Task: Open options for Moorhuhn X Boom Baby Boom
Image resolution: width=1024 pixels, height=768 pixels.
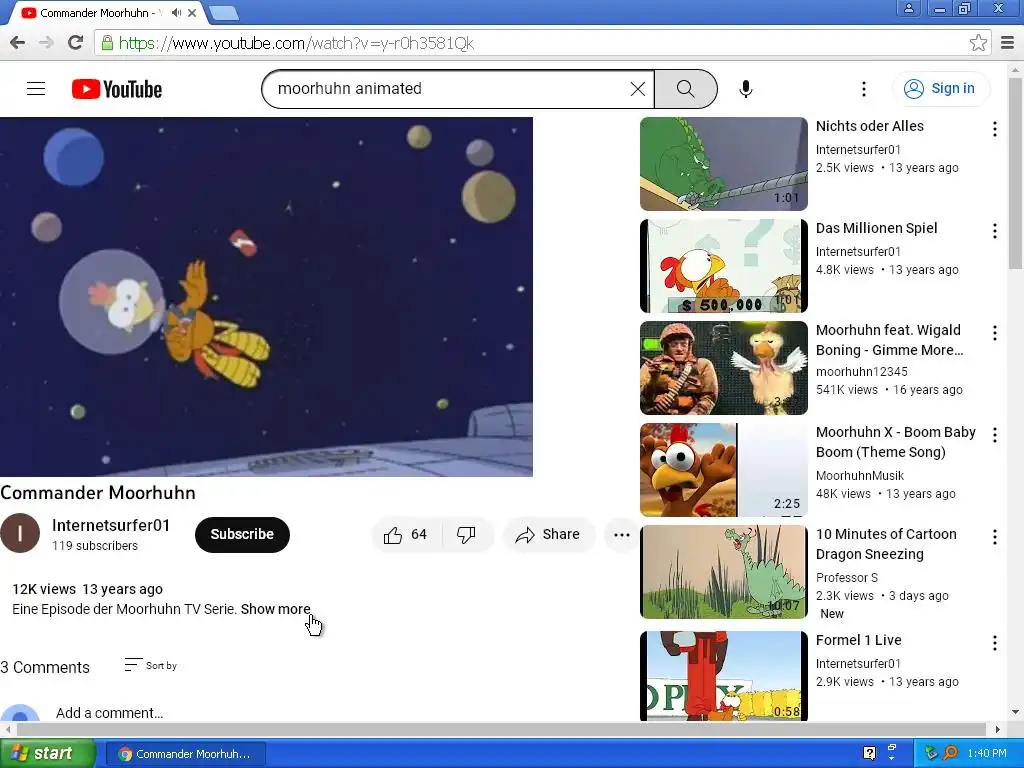Action: click(995, 435)
